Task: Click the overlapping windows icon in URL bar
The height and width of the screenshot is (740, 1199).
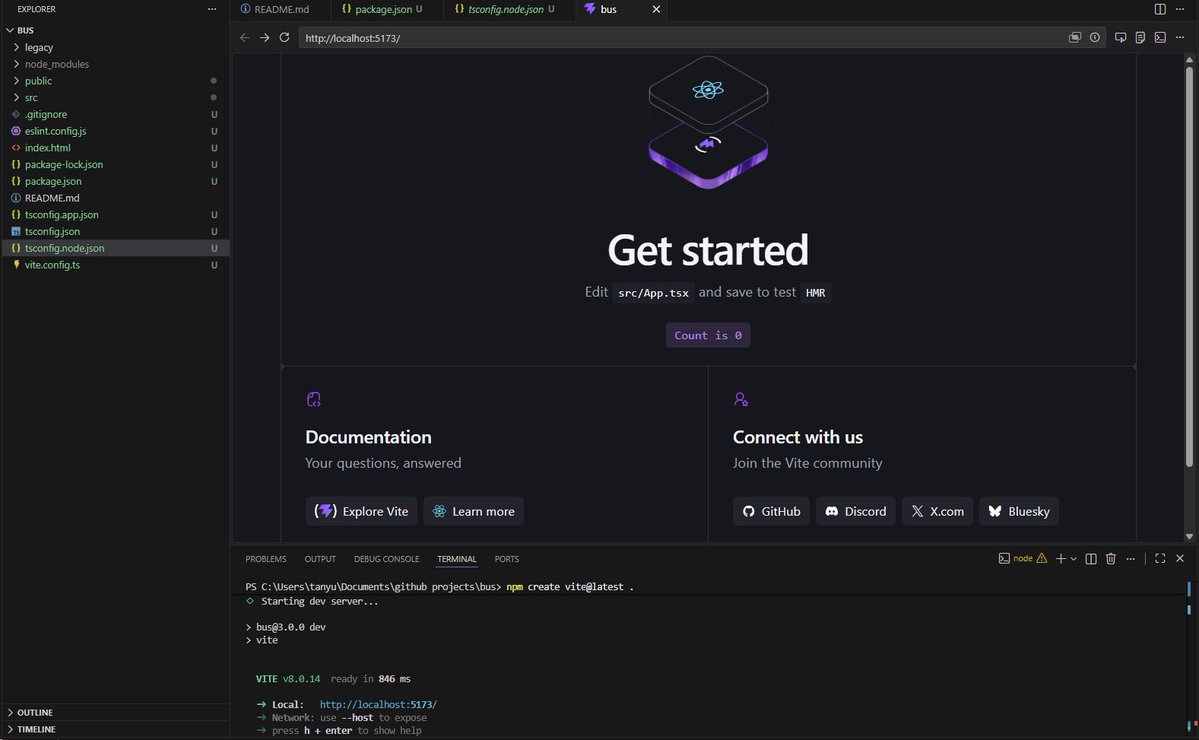Action: click(1074, 37)
